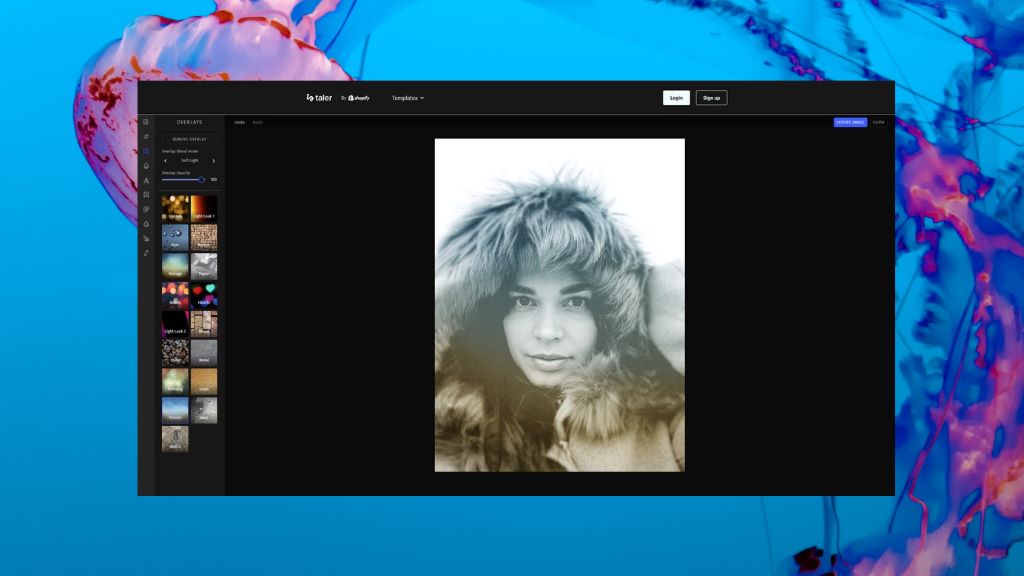1024x576 pixels.
Task: Click the Soft Light blend mode label
Action: click(189, 161)
